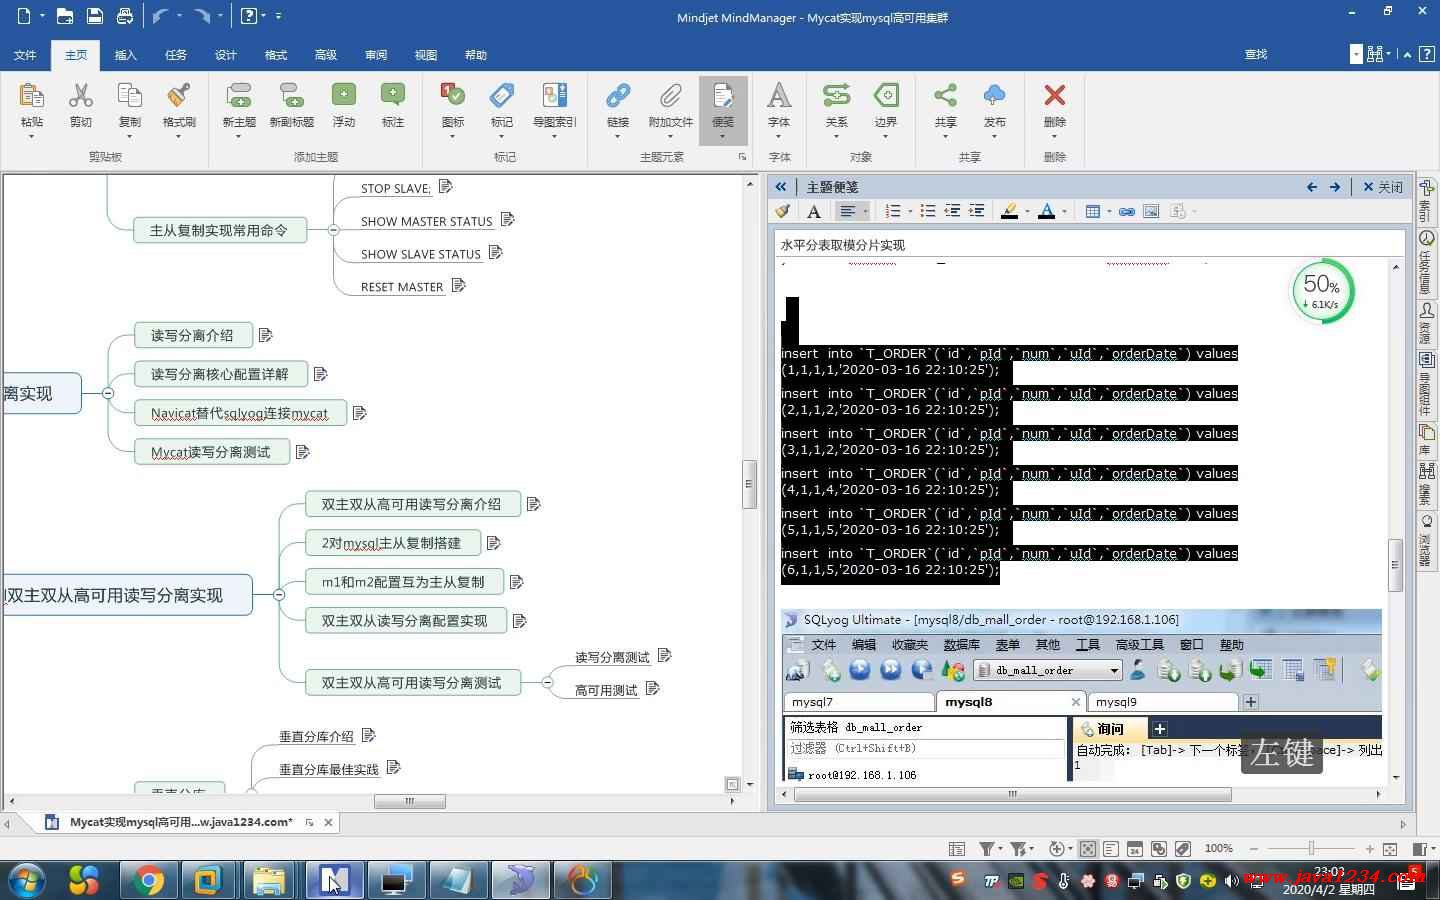
Task: Close the notes panel with 关闭
Action: coord(1383,187)
